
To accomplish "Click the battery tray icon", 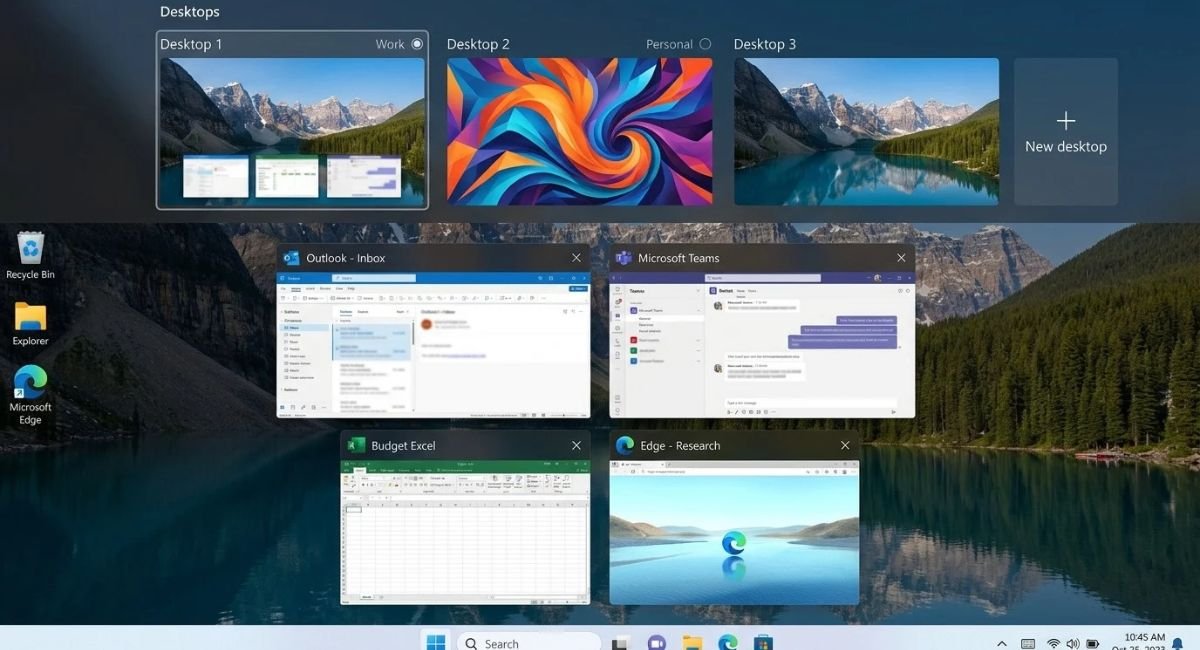I will (1093, 643).
